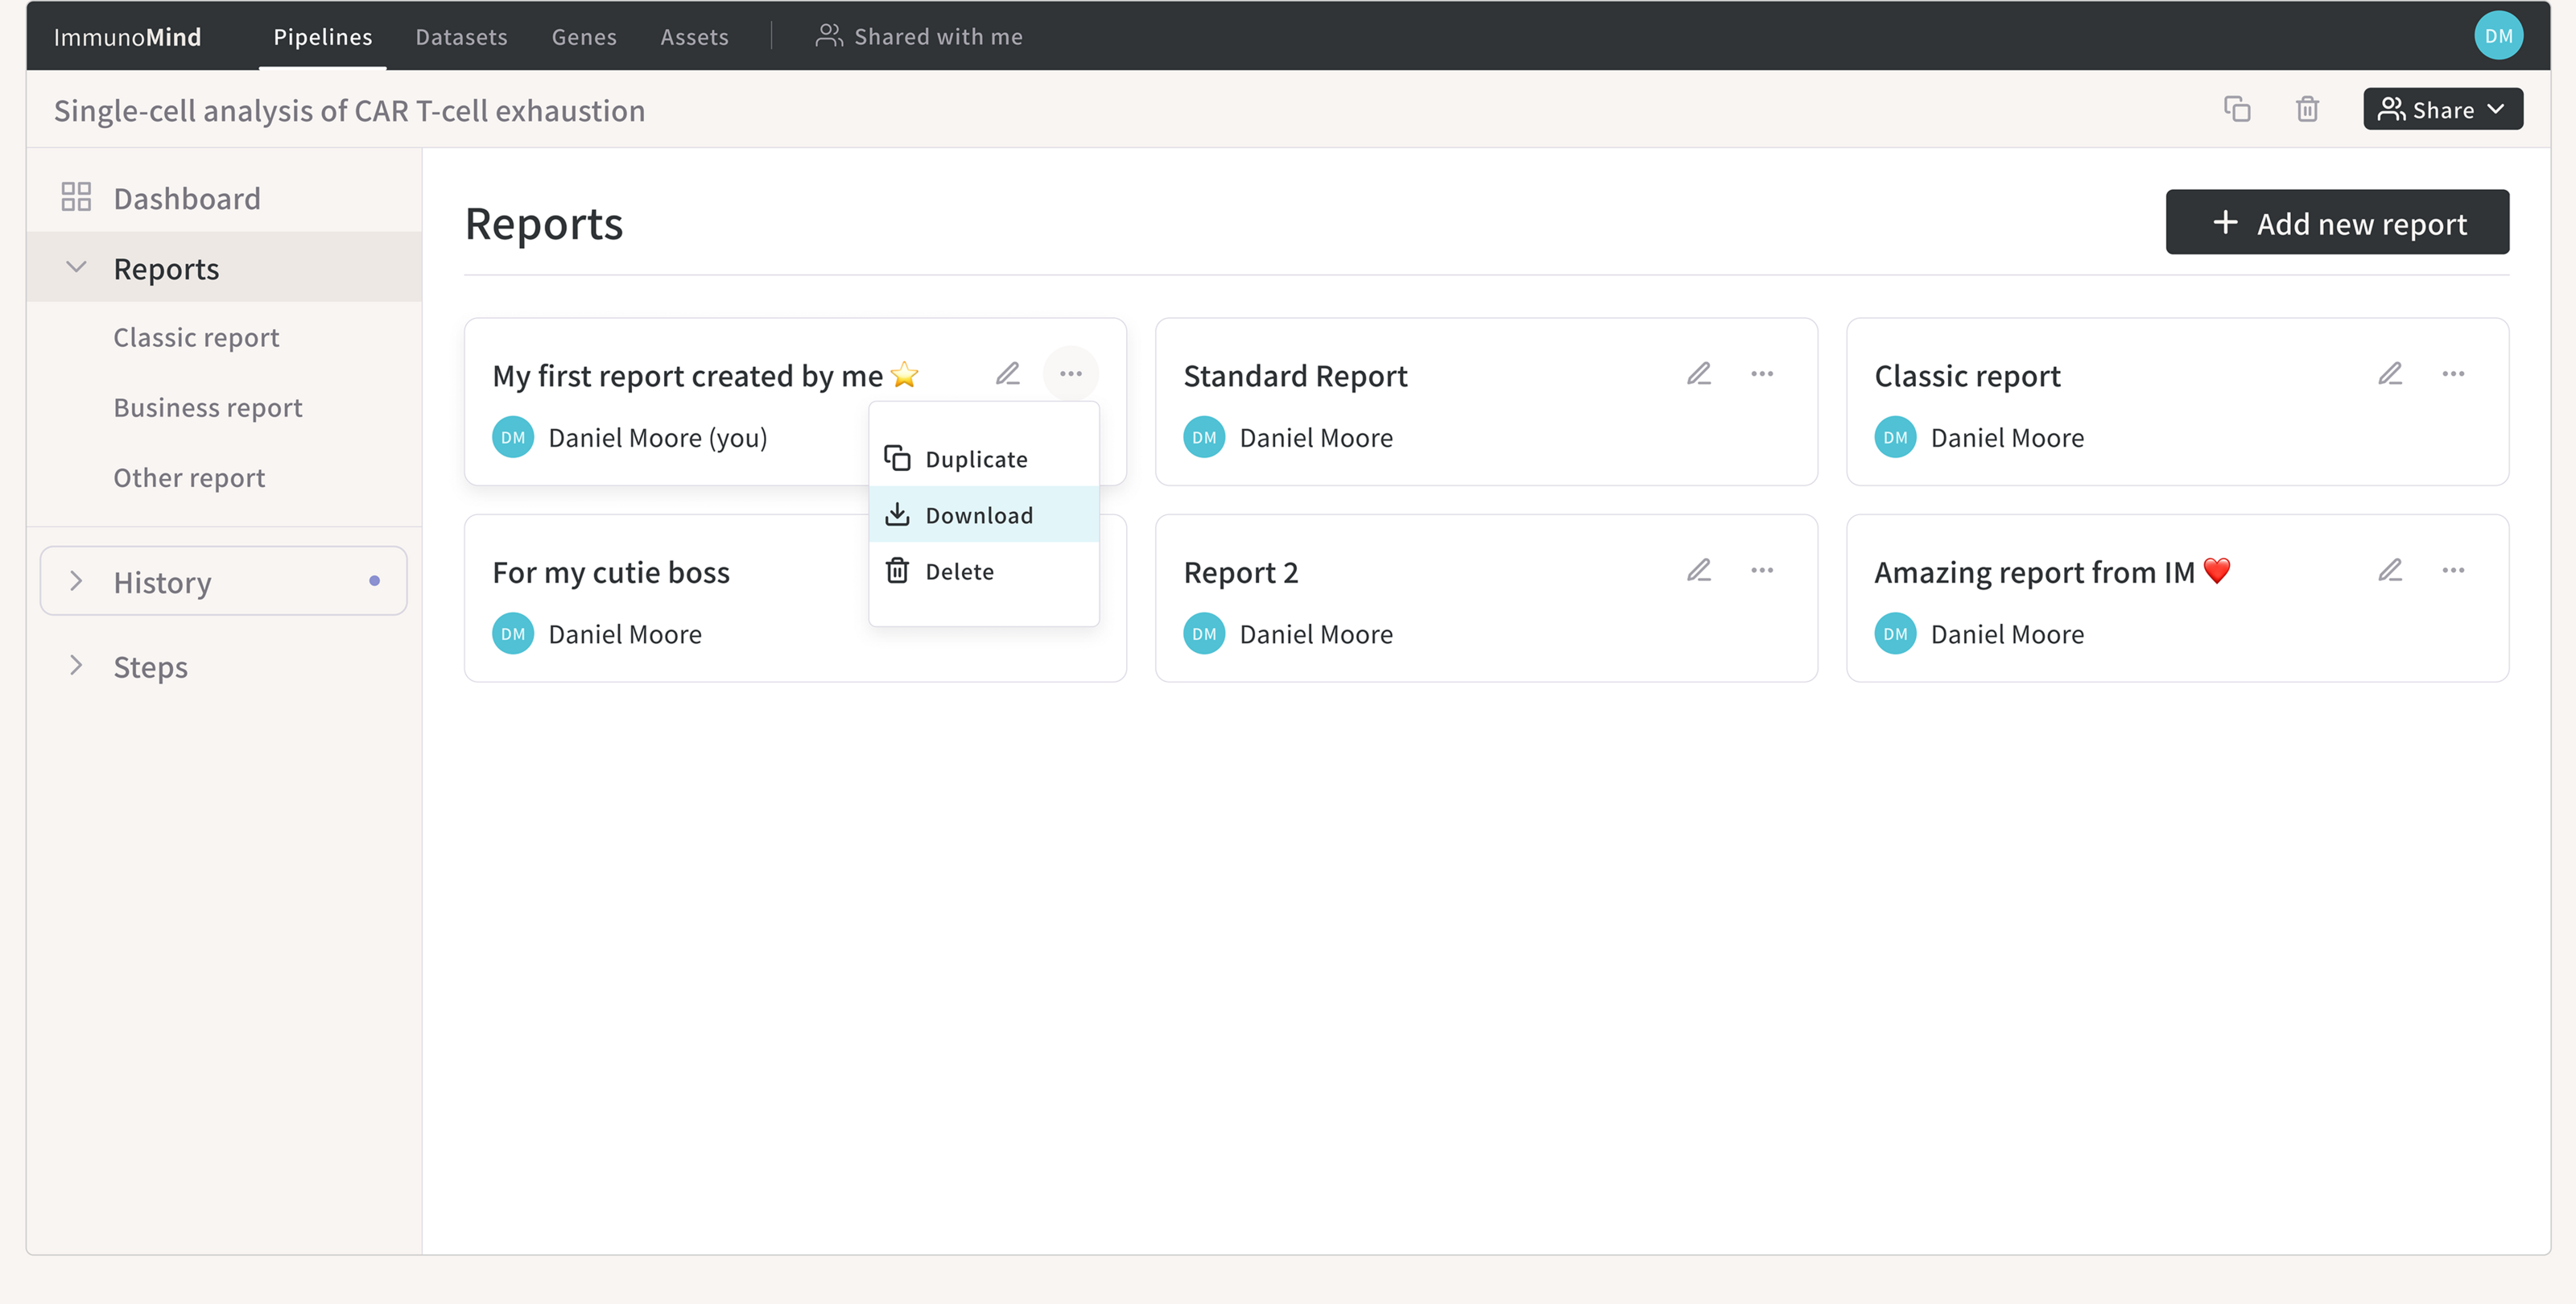Click pencil icon on Amazing report card

[x=2389, y=571]
